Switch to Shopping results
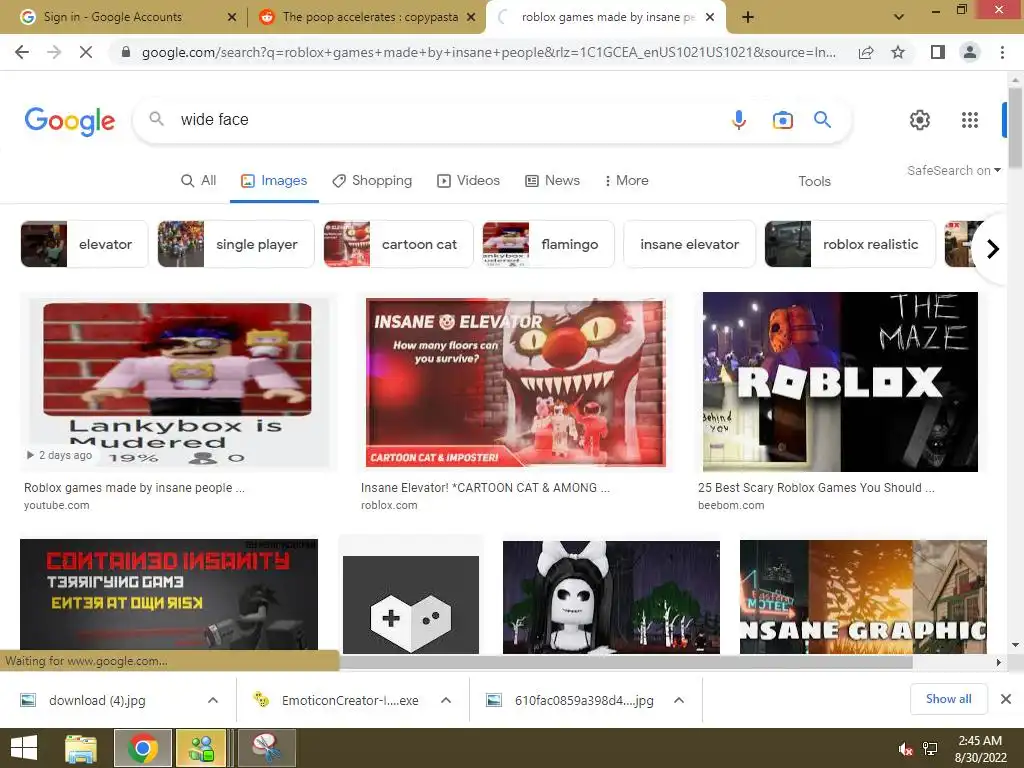1024x768 pixels. pyautogui.click(x=372, y=180)
